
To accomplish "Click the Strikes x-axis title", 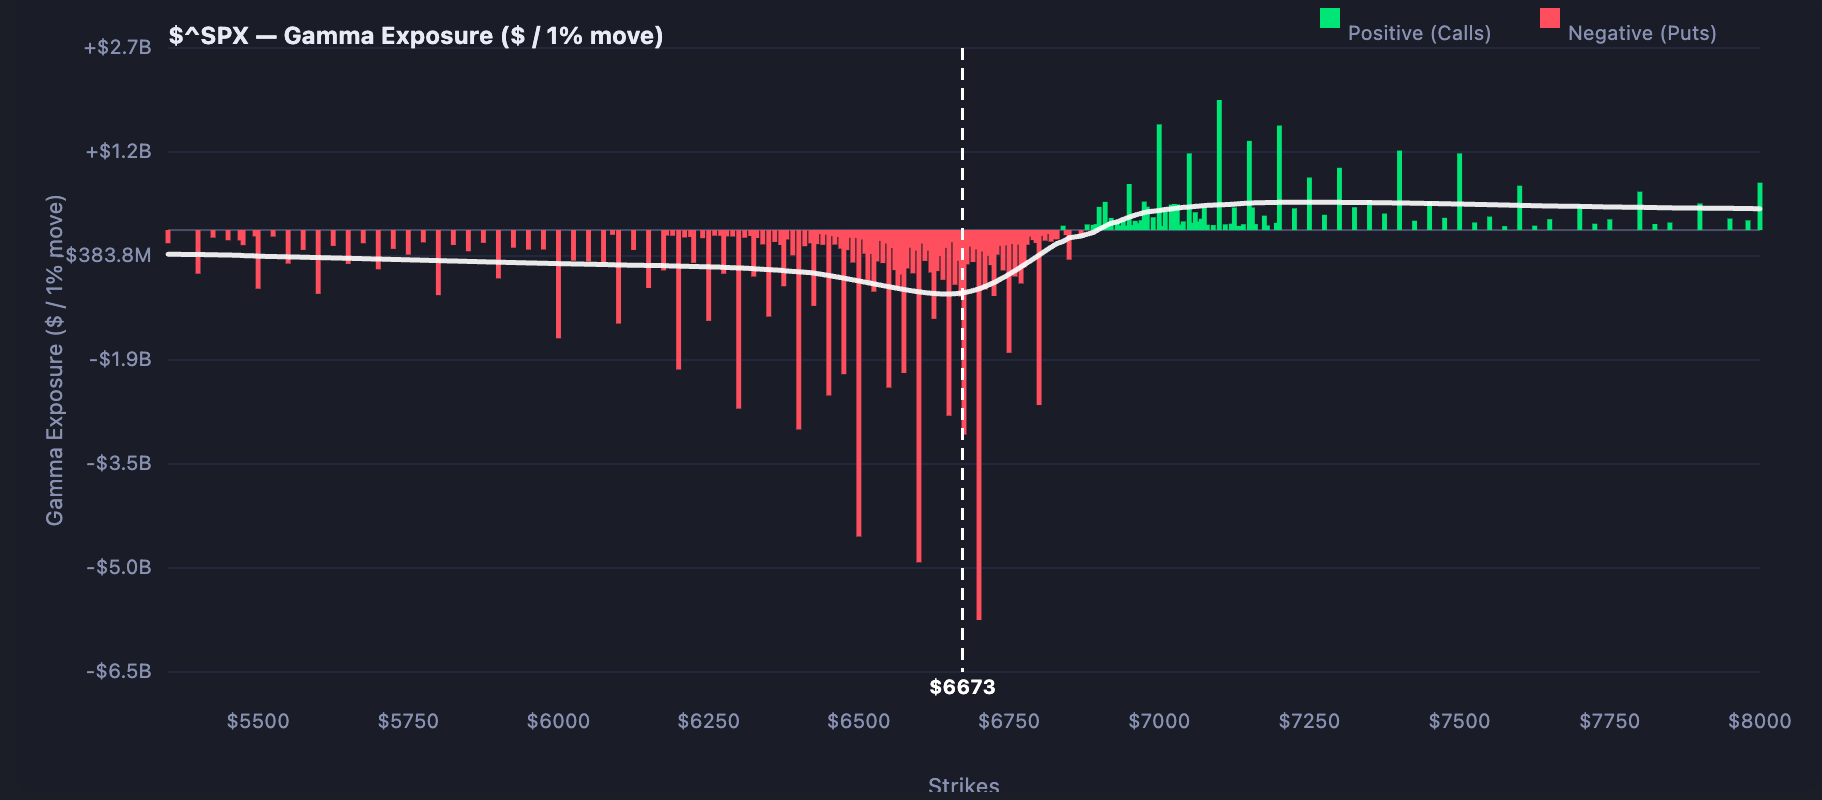I will pyautogui.click(x=963, y=786).
